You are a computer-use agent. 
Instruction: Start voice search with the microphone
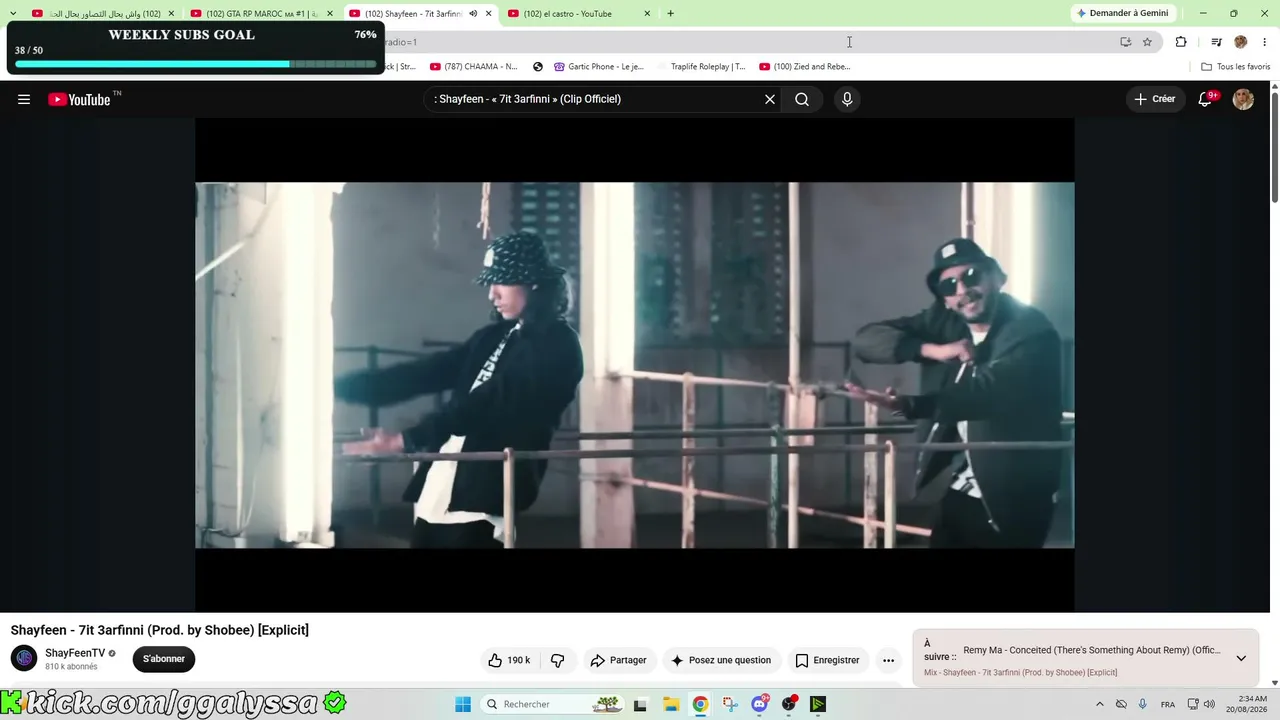click(847, 99)
